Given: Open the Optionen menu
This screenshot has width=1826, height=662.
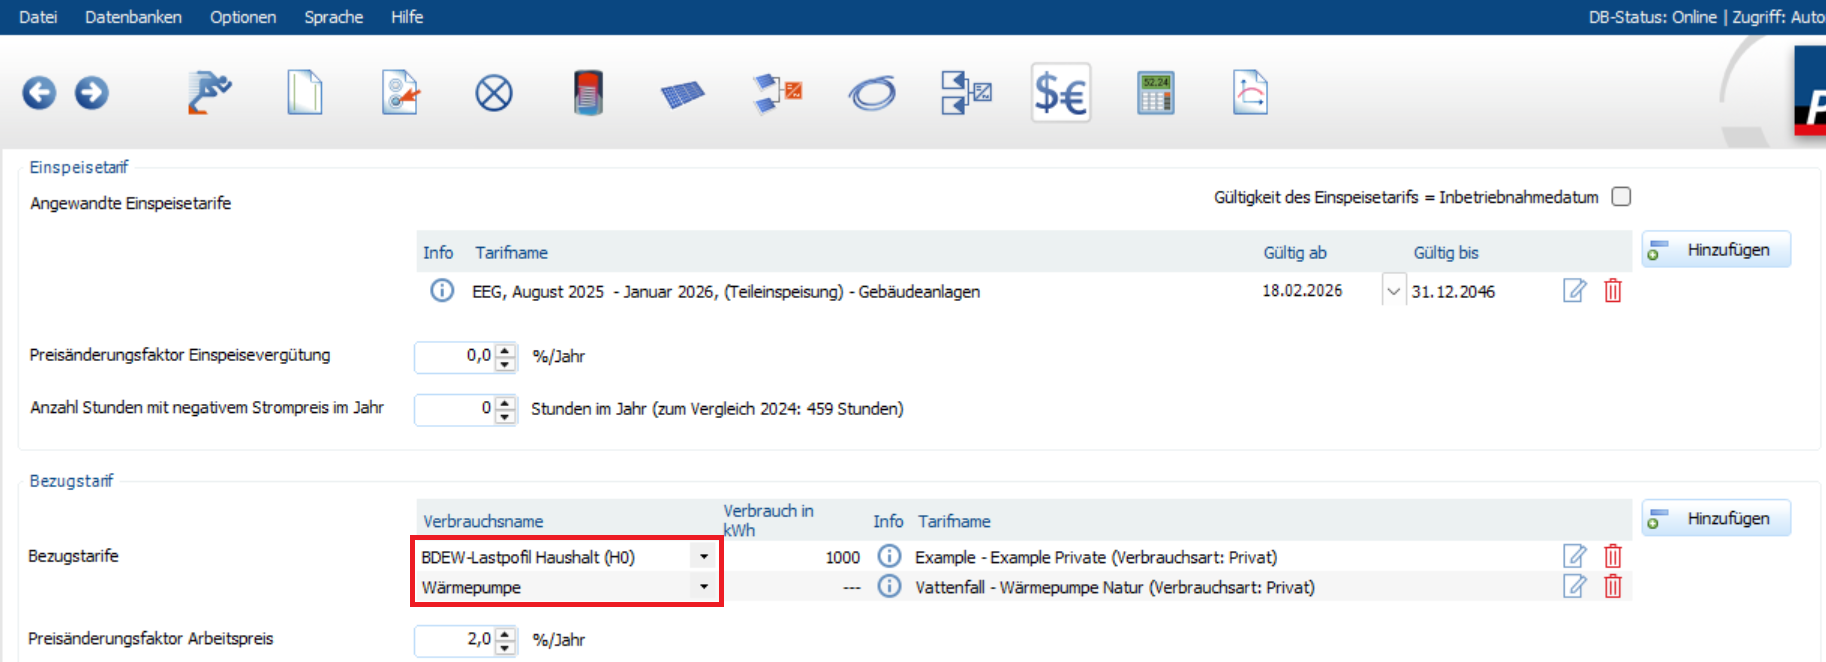Looking at the screenshot, I should coord(243,17).
